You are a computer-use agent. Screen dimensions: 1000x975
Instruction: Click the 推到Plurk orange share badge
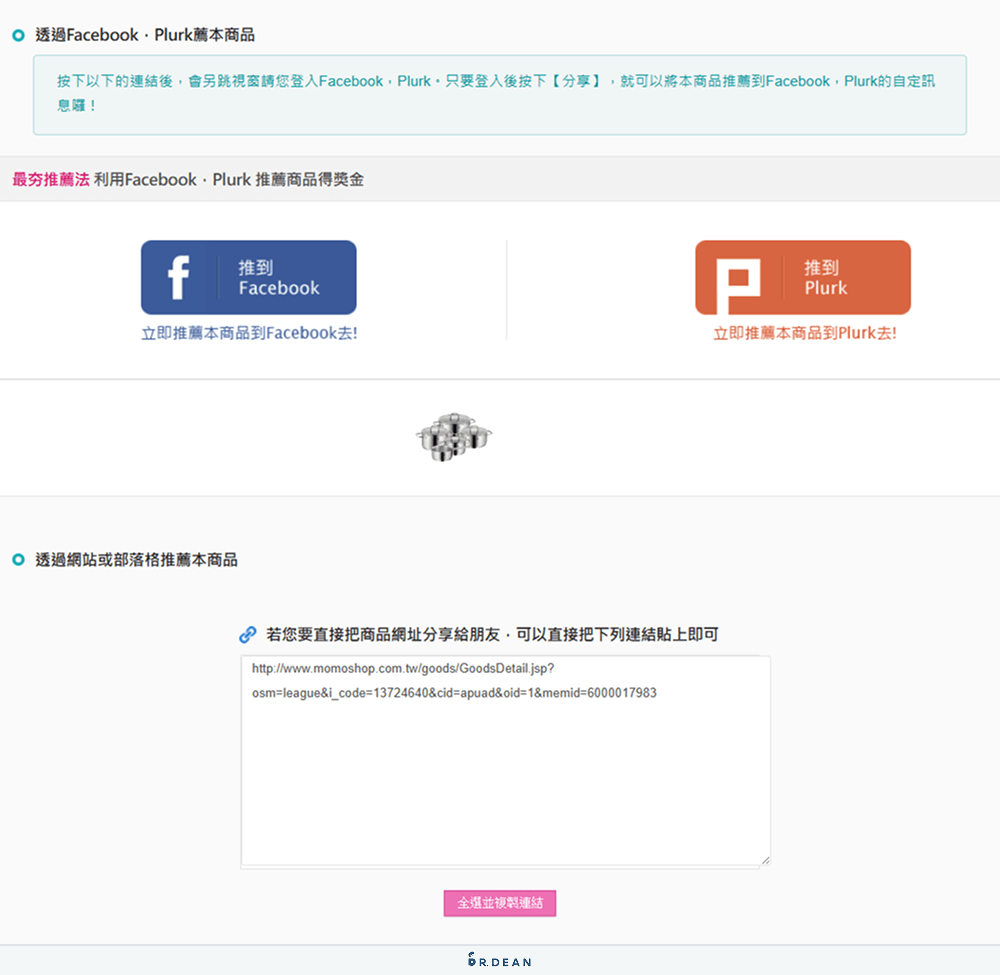[803, 277]
